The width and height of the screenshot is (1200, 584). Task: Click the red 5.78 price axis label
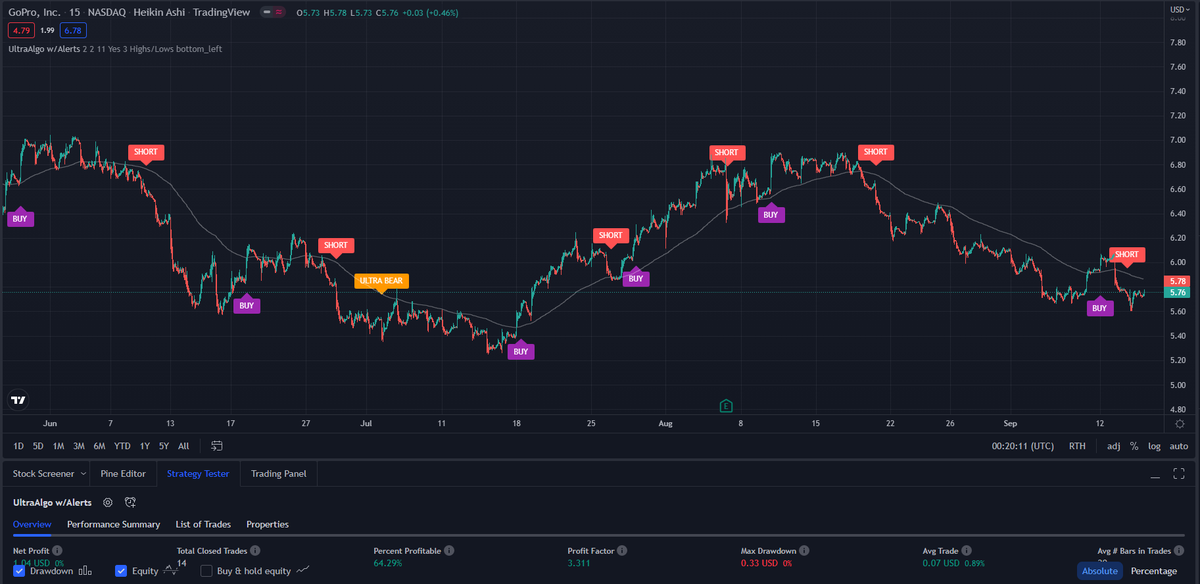click(x=1178, y=281)
